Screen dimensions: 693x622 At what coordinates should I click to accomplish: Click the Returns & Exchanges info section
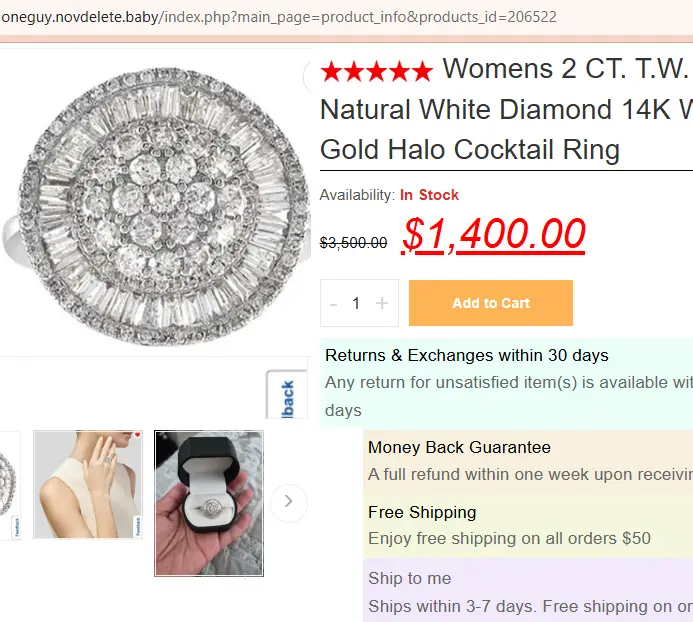click(507, 382)
